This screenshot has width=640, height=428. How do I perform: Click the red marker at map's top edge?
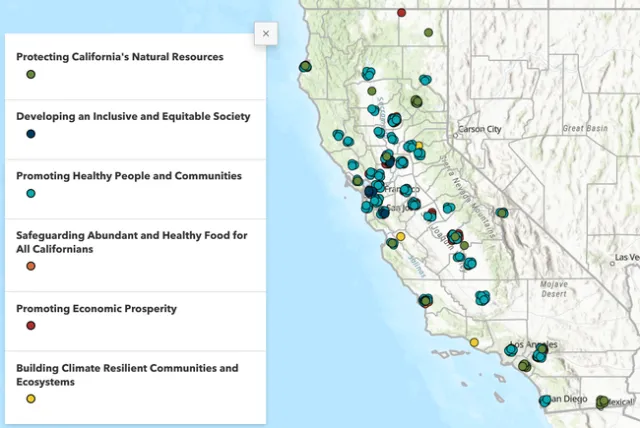[x=402, y=13]
